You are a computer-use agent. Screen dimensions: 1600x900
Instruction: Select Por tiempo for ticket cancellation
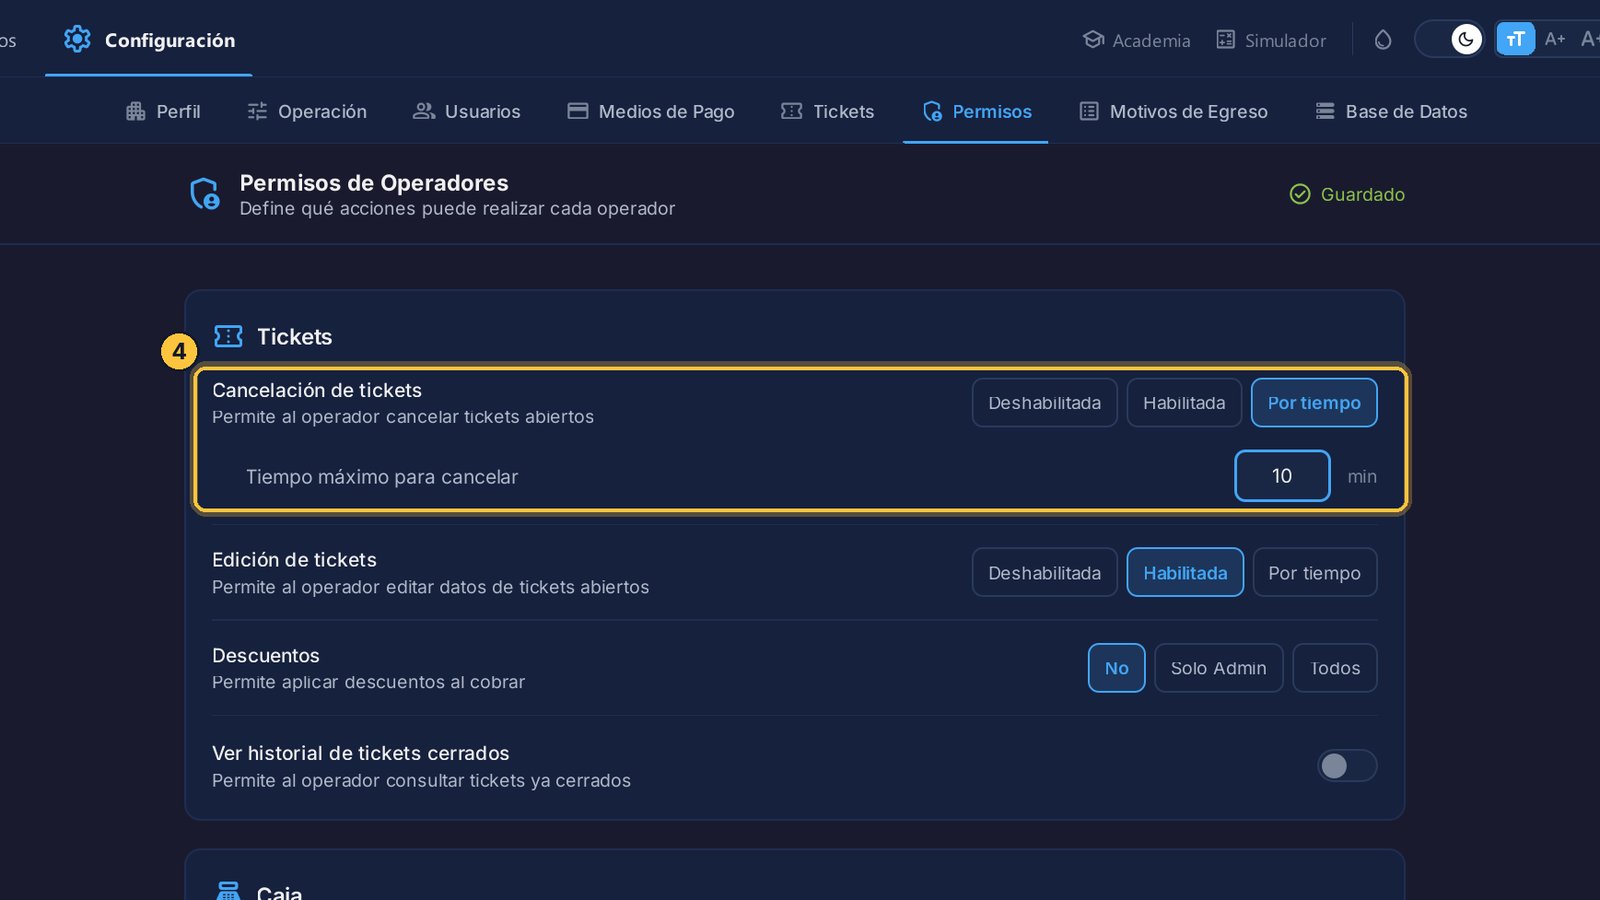(1314, 403)
